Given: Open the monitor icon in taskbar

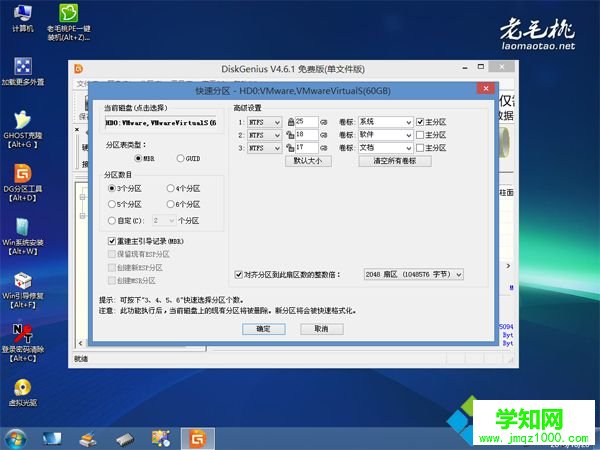Looking at the screenshot, I should (52, 439).
